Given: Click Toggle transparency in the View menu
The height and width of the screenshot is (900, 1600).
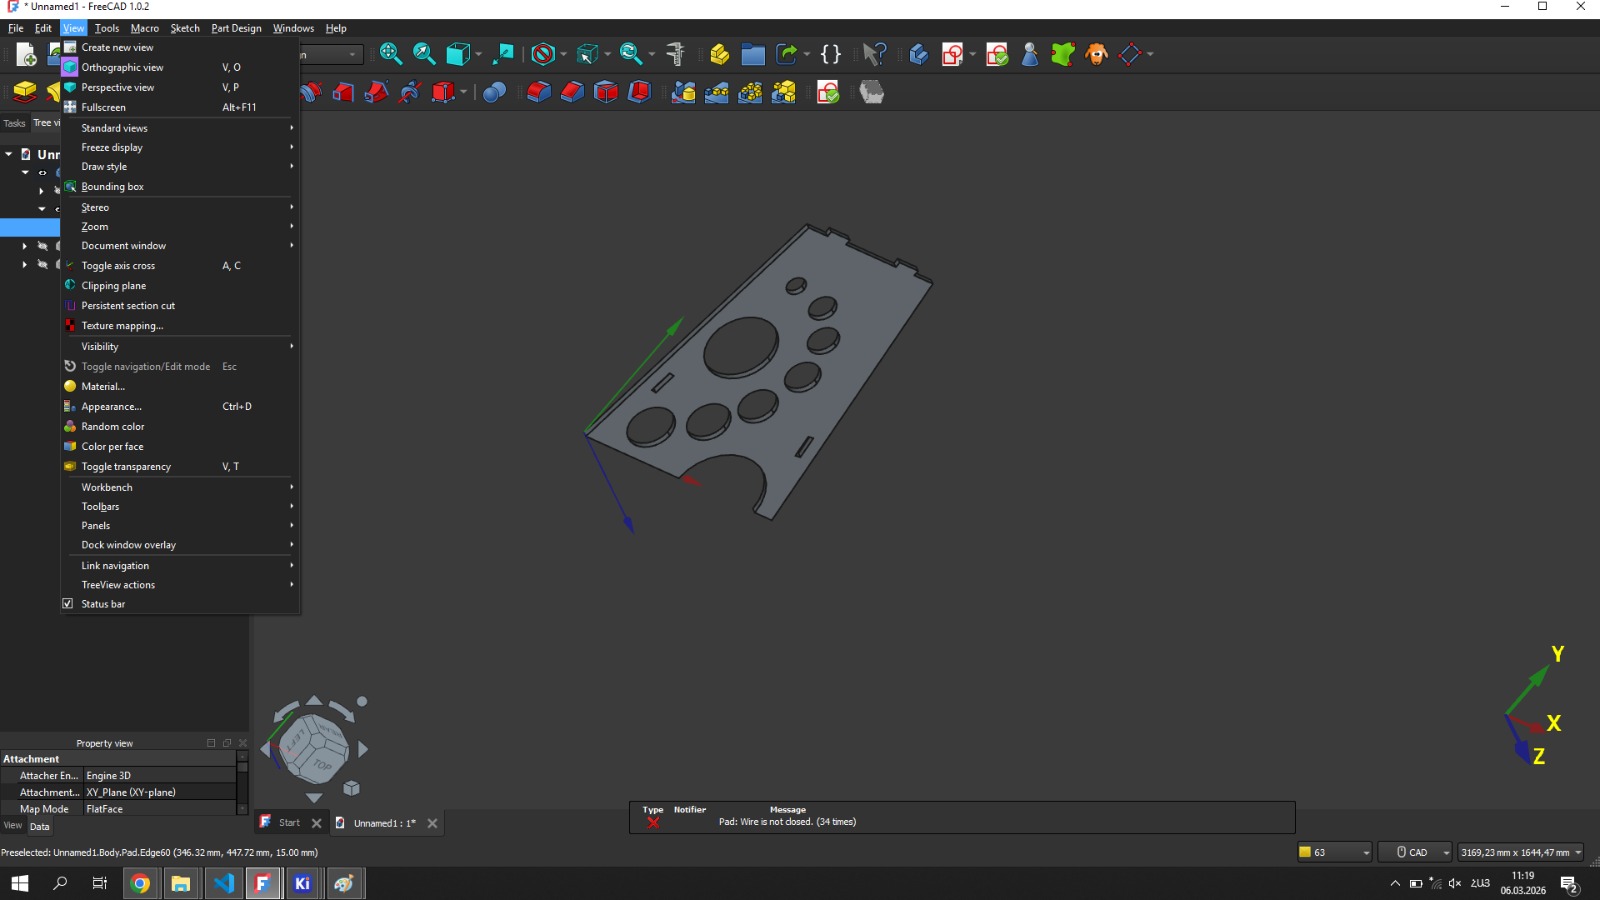Looking at the screenshot, I should click(x=126, y=466).
